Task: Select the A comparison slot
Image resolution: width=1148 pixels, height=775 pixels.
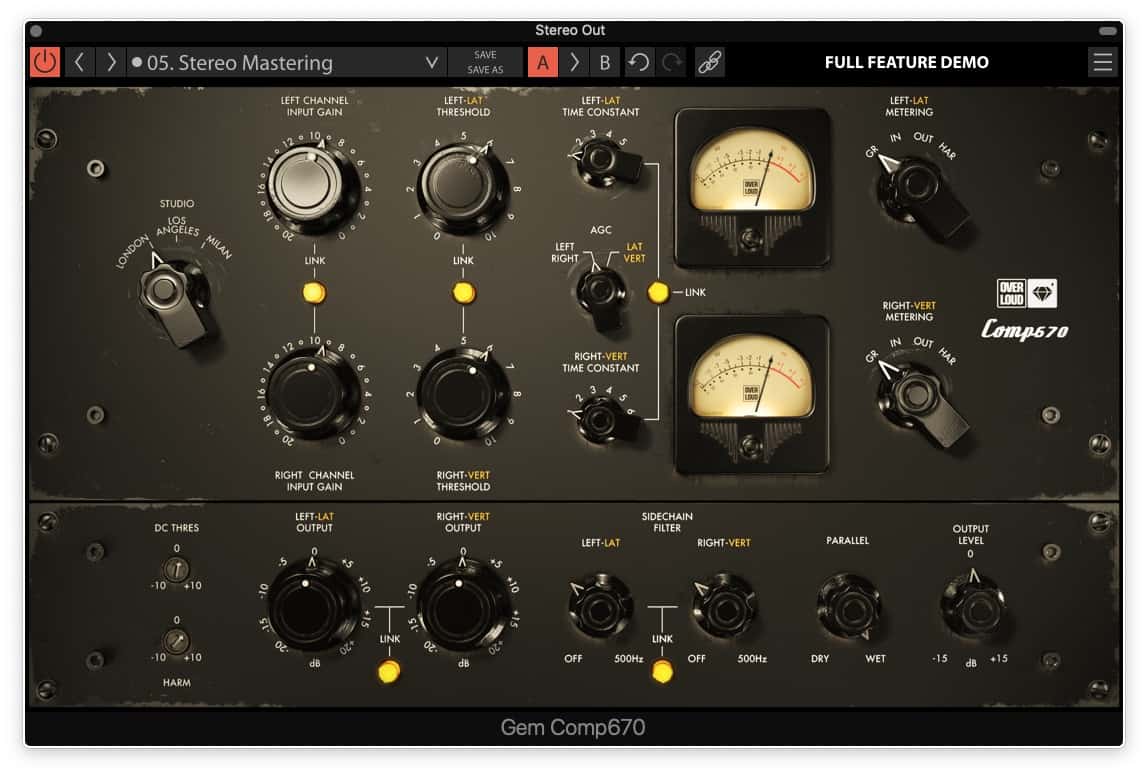Action: click(x=543, y=62)
